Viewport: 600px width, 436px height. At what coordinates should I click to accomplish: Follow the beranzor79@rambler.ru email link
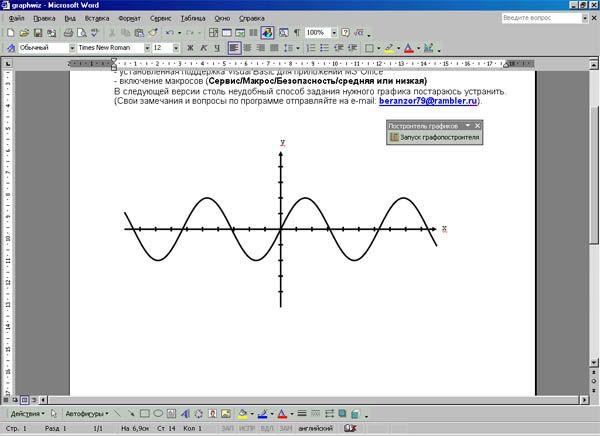tap(428, 101)
